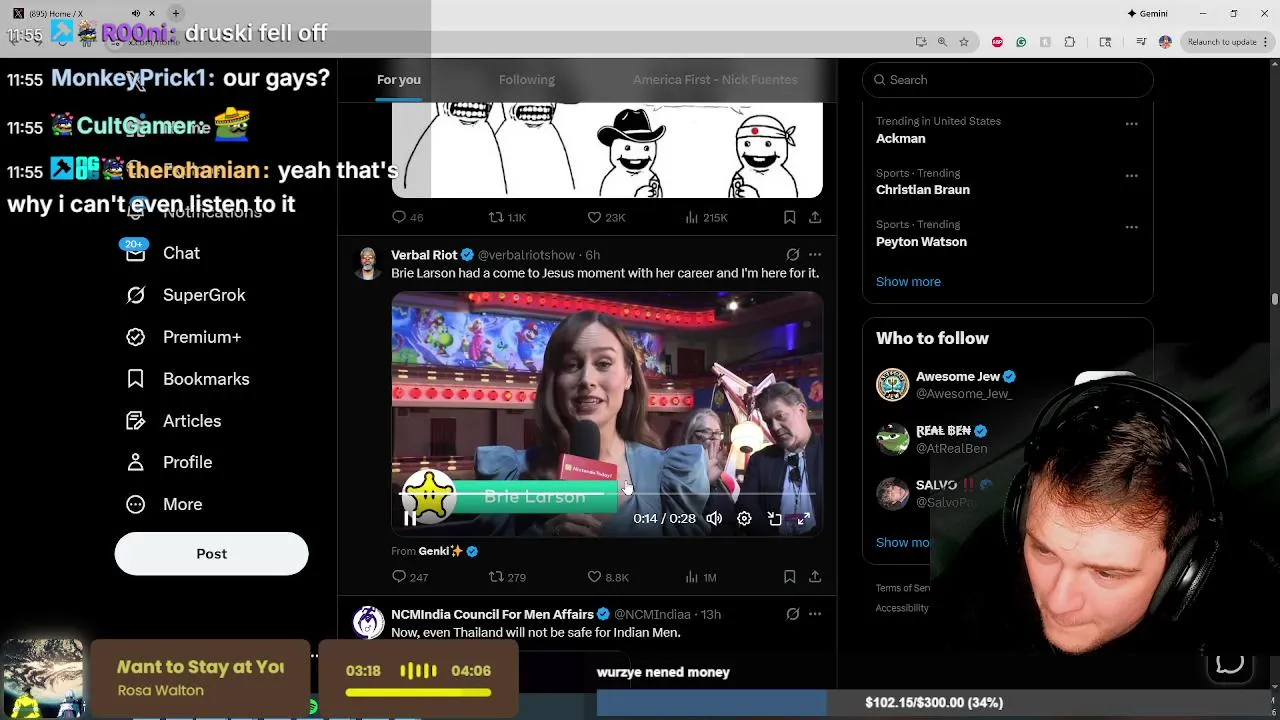The height and width of the screenshot is (720, 1280).
Task: Click the Post button
Action: (x=211, y=554)
